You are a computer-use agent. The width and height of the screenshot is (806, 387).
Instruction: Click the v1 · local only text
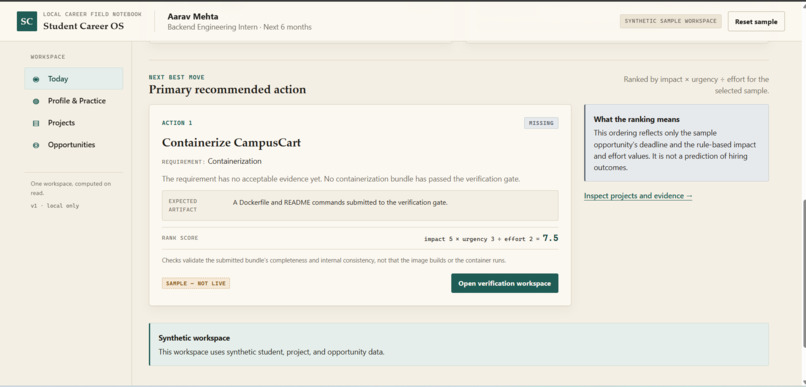tap(54, 206)
